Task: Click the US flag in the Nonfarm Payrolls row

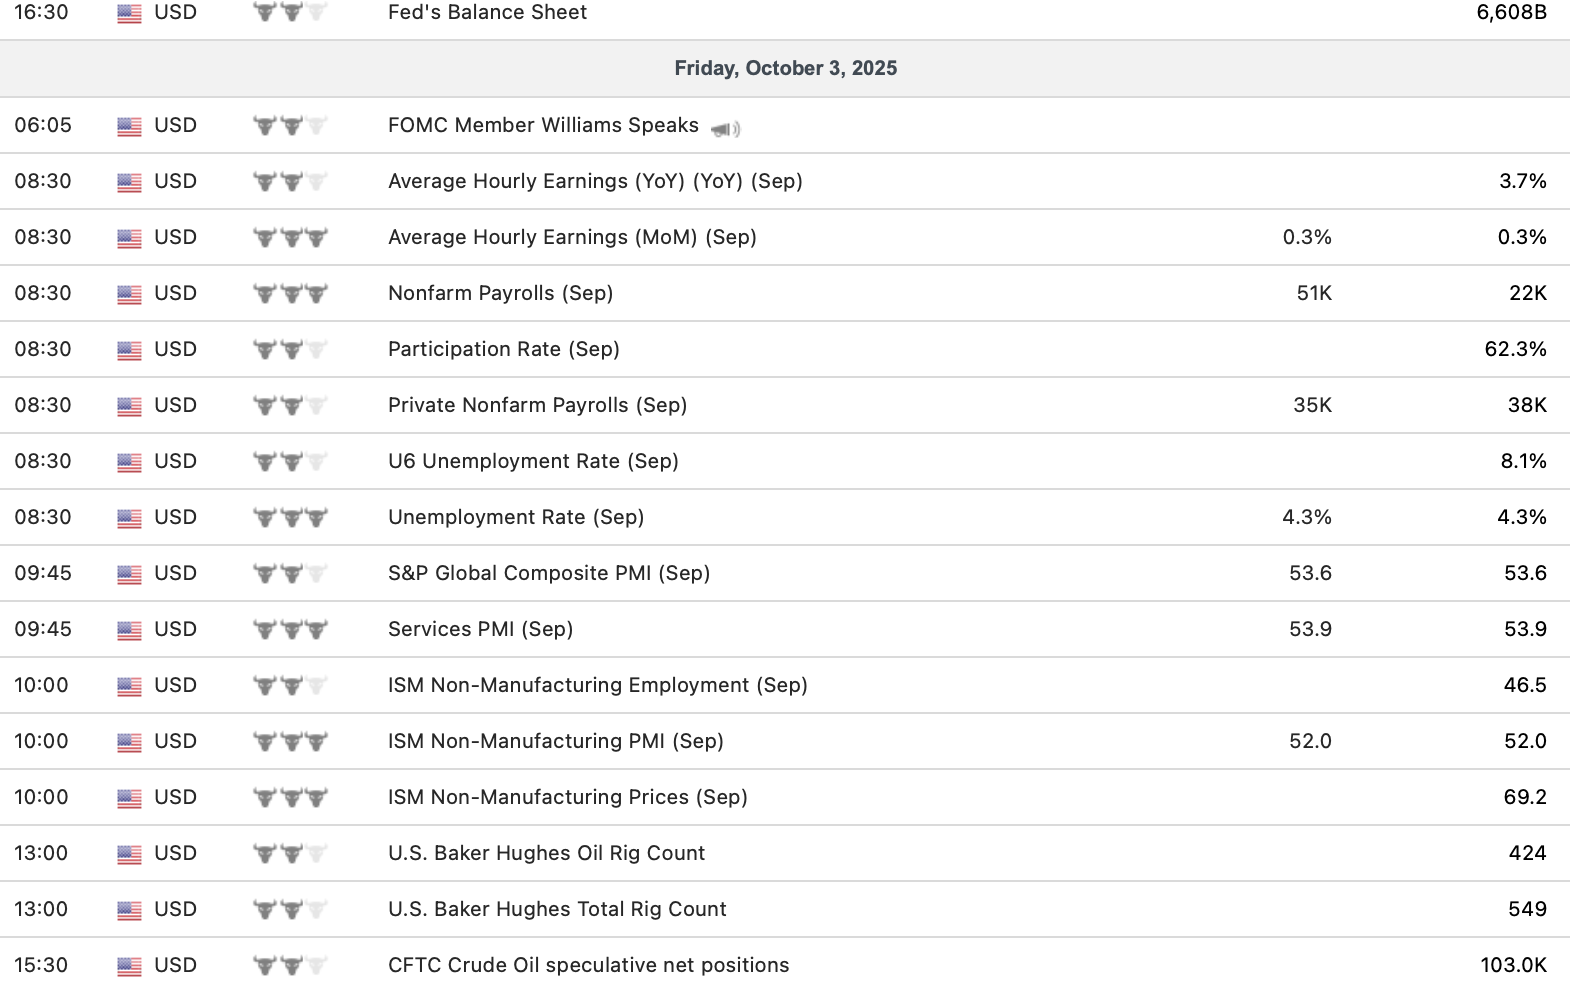Action: click(x=129, y=294)
